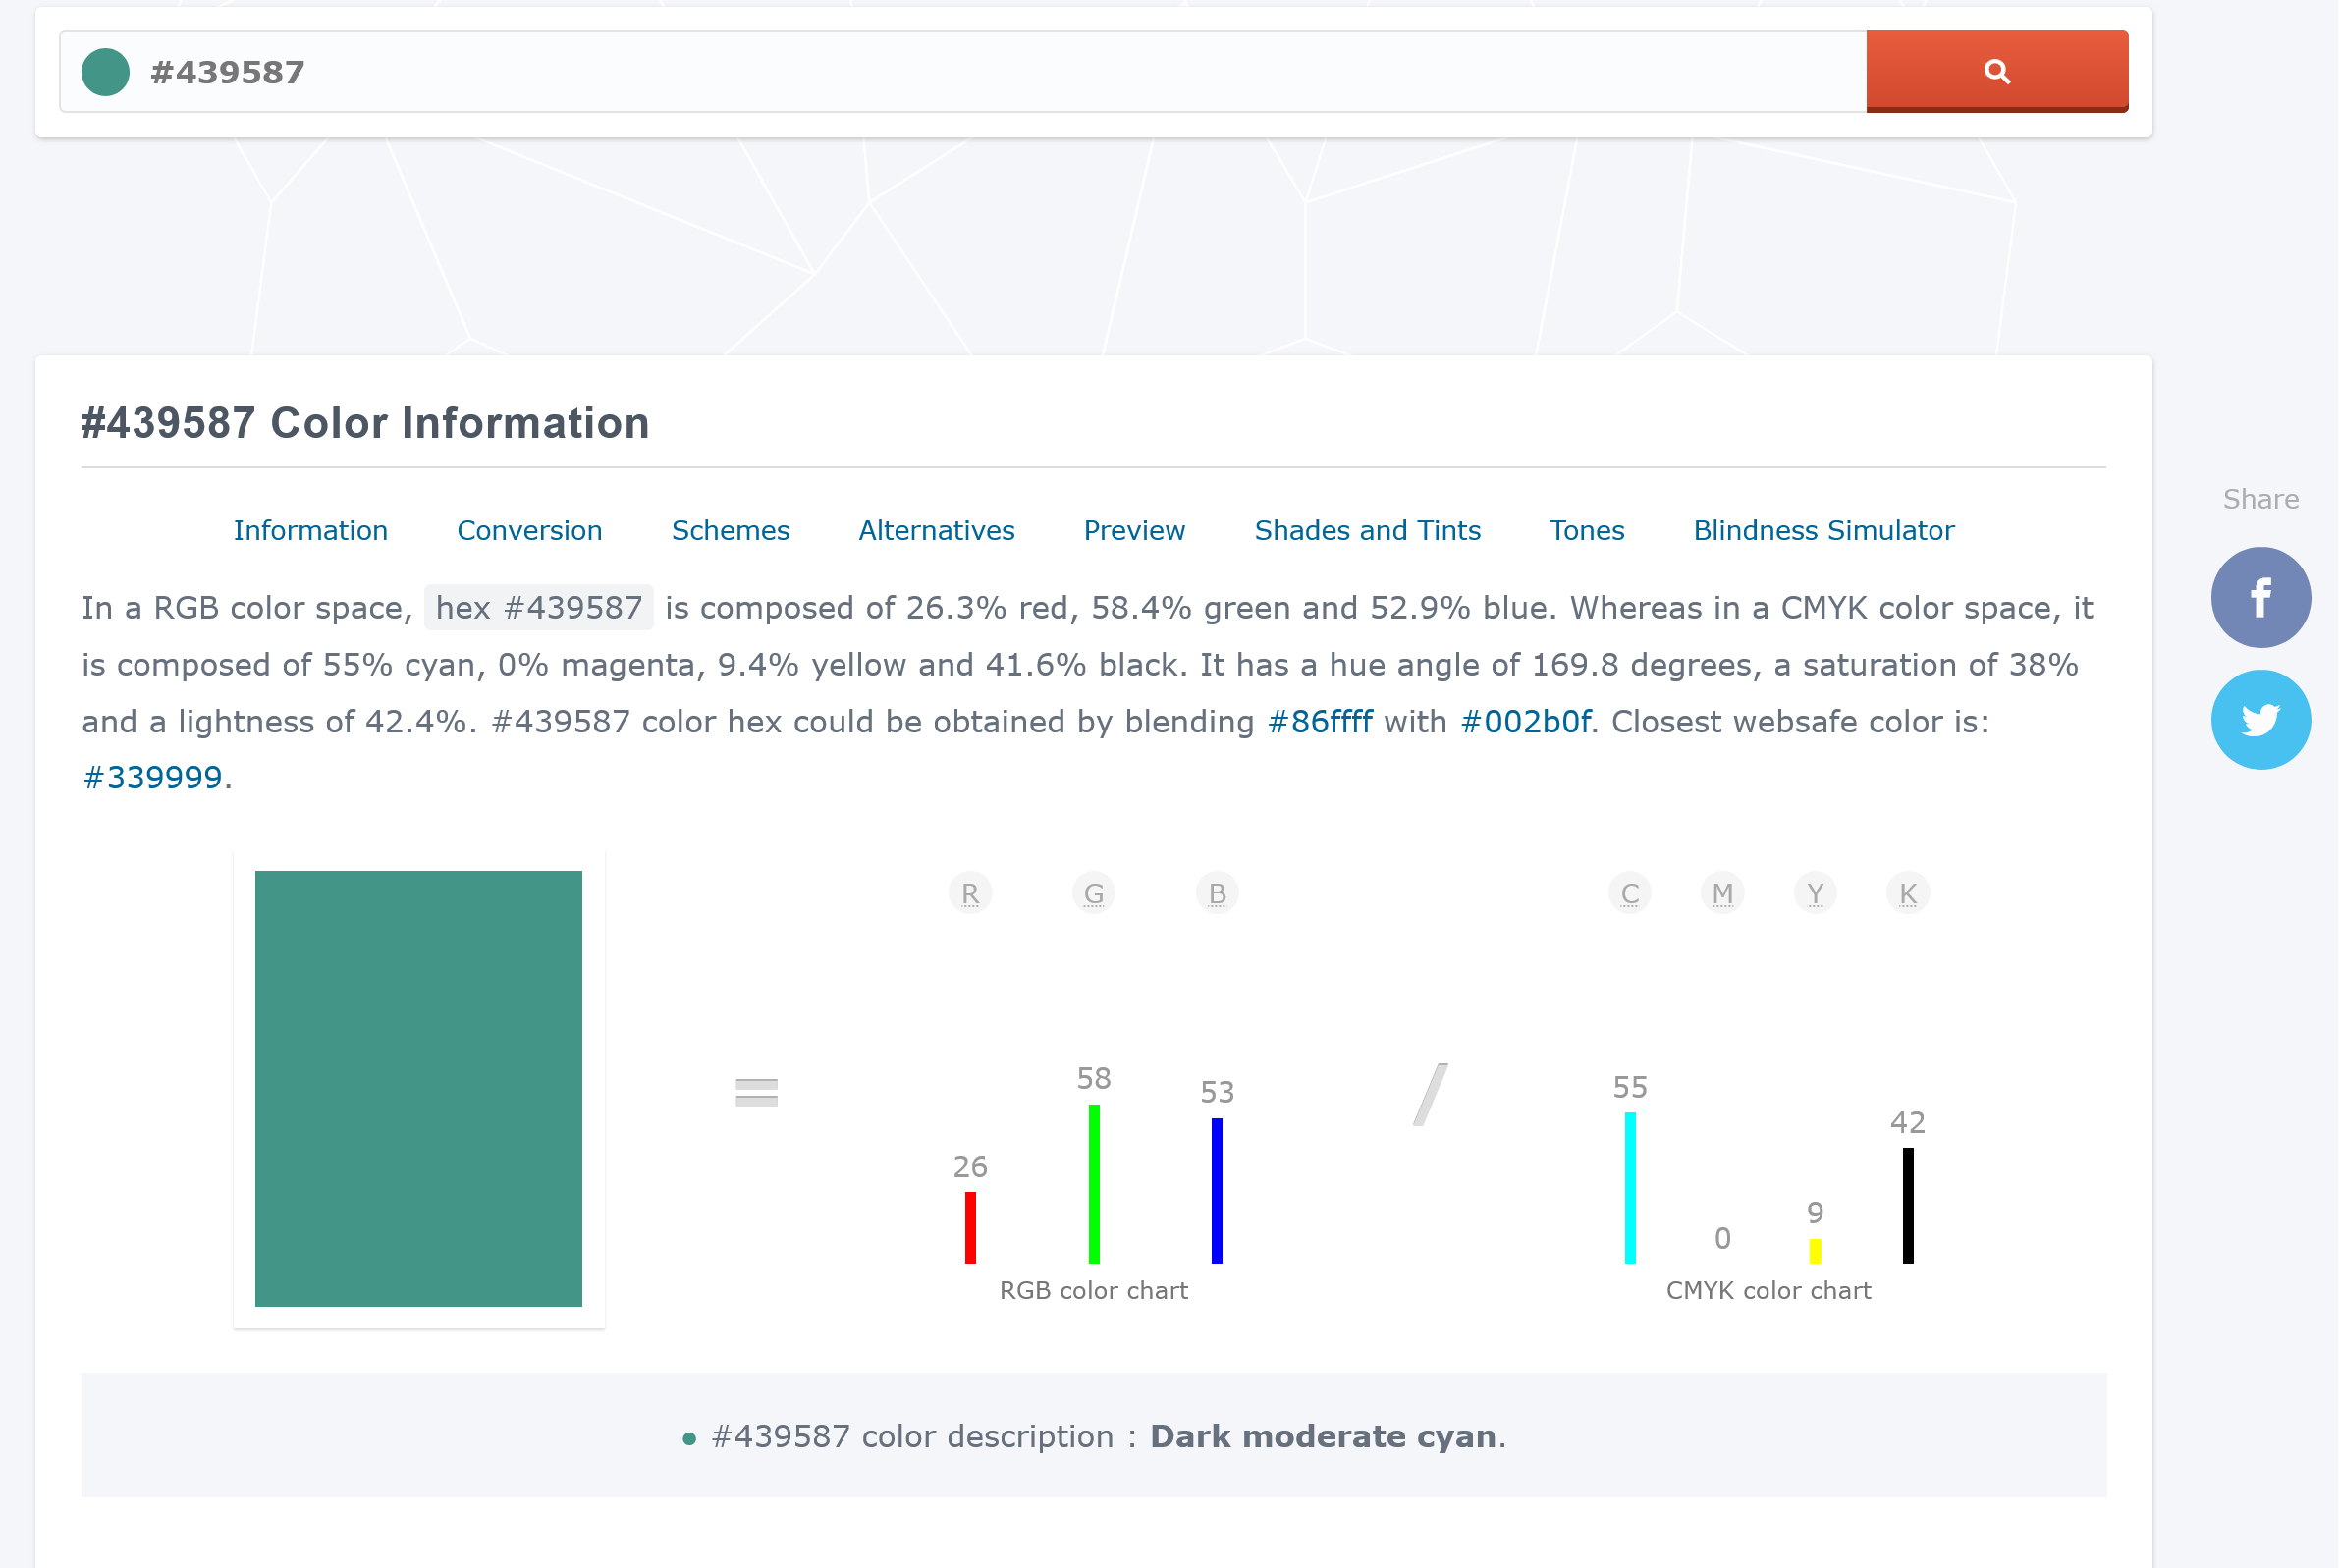2339x1568 pixels.
Task: Share on Facebook icon
Action: 2260,597
